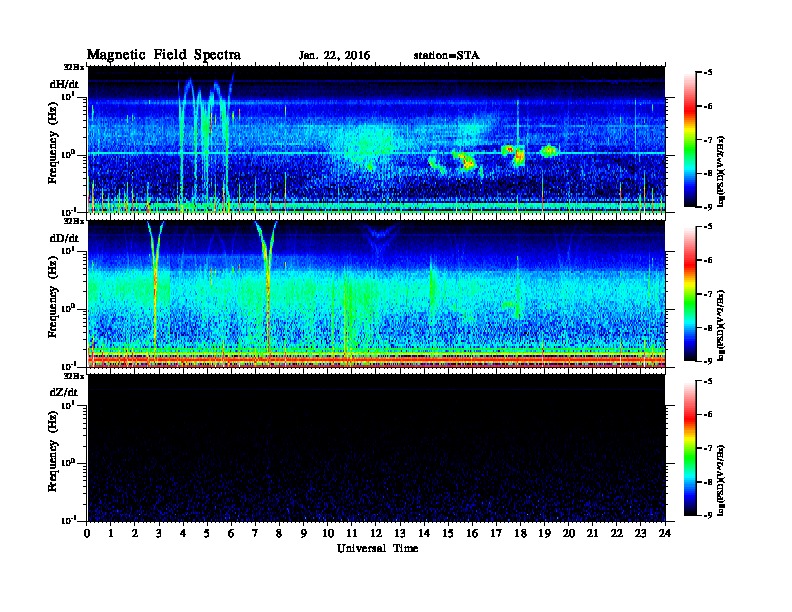The width and height of the screenshot is (792, 612).
Task: Click the '-8' label on dD/dt color bar
Action: (708, 328)
